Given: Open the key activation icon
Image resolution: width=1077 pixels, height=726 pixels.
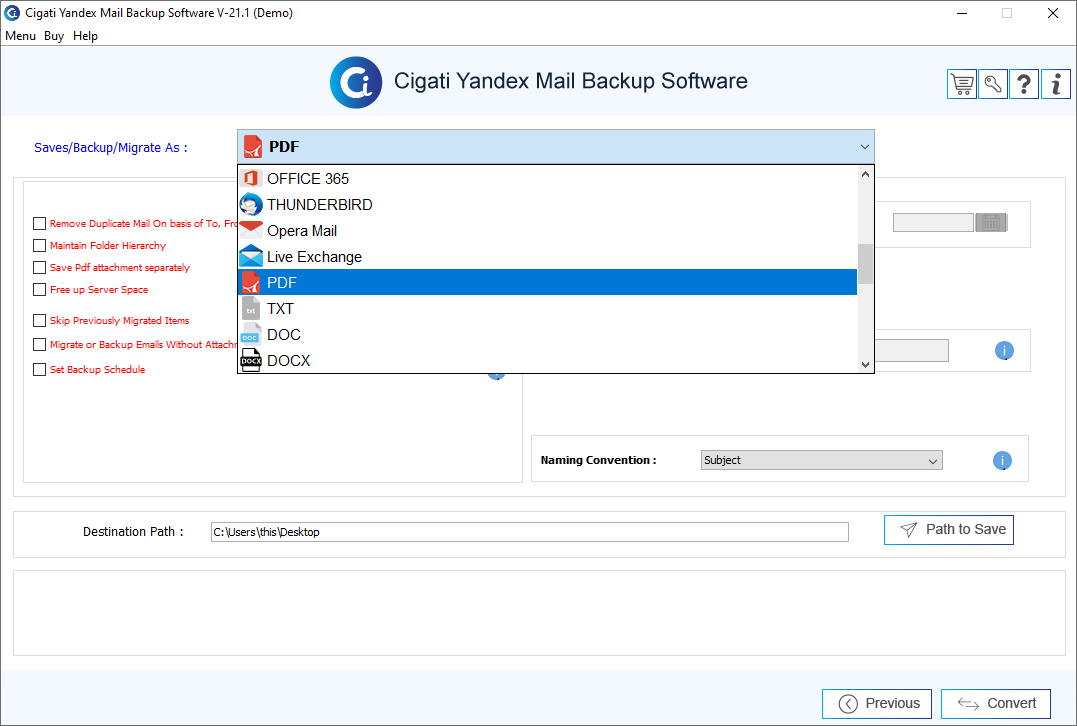Looking at the screenshot, I should (x=993, y=84).
